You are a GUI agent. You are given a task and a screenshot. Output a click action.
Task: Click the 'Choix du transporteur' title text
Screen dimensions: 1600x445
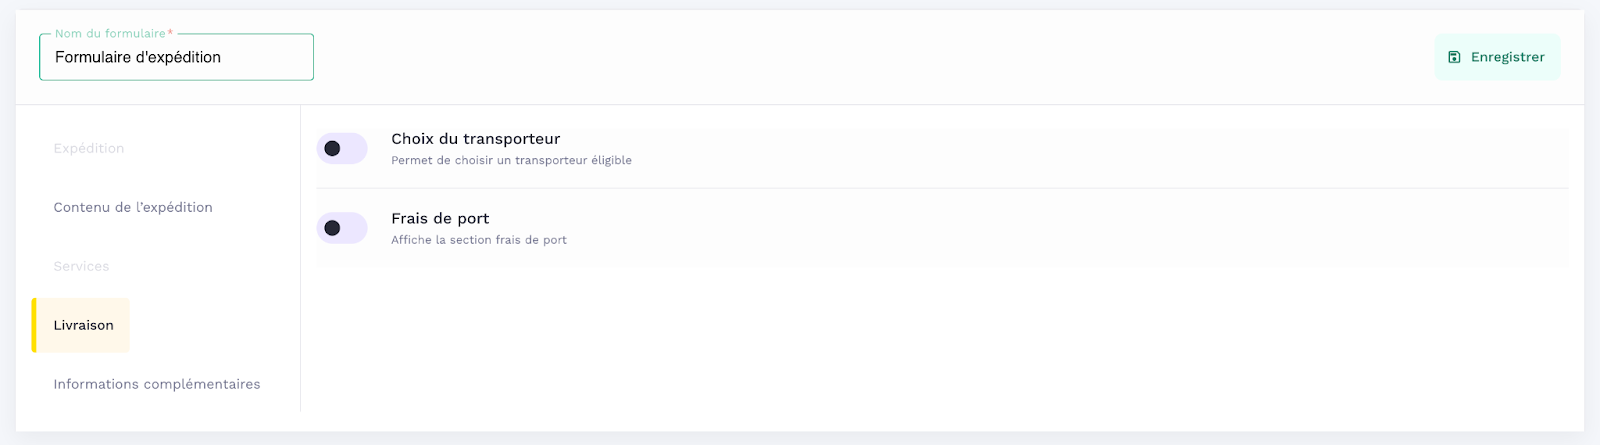[475, 139]
